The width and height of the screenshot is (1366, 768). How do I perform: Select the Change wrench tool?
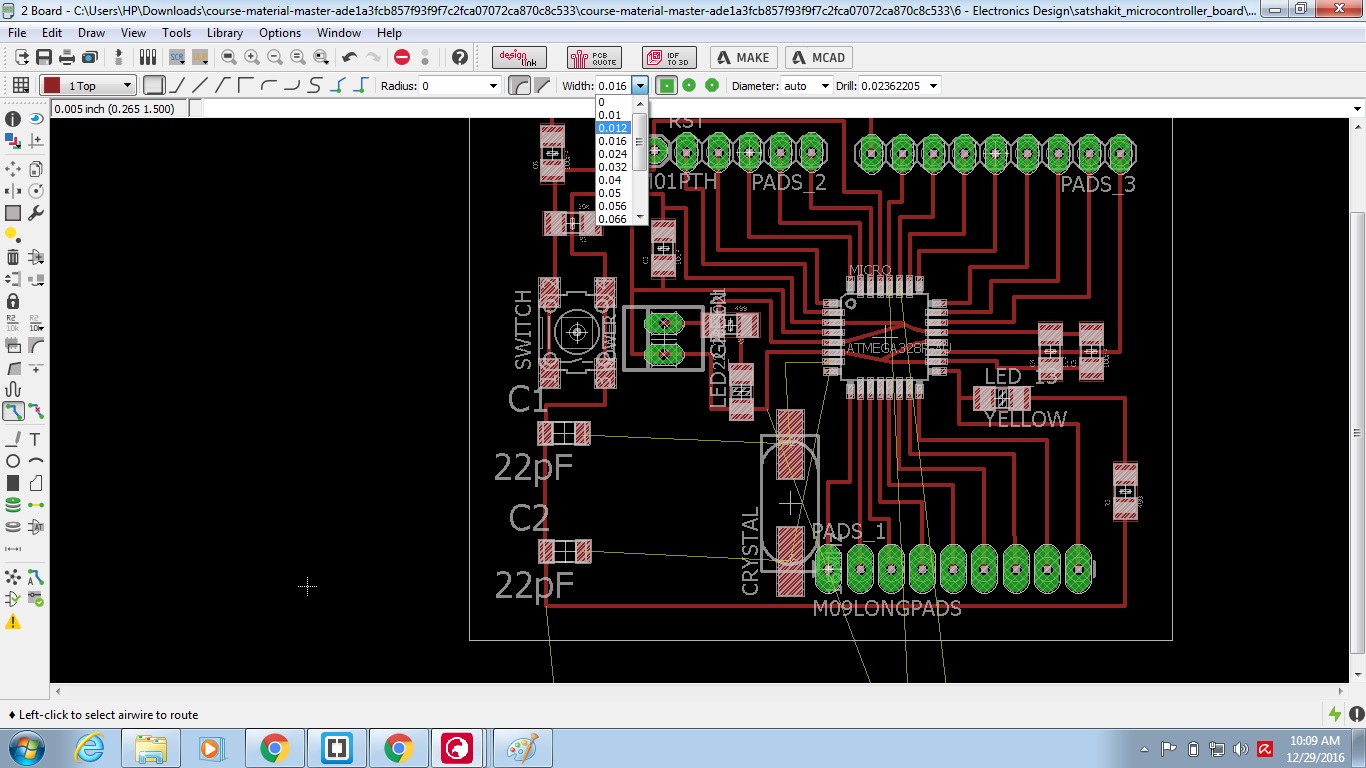36,213
